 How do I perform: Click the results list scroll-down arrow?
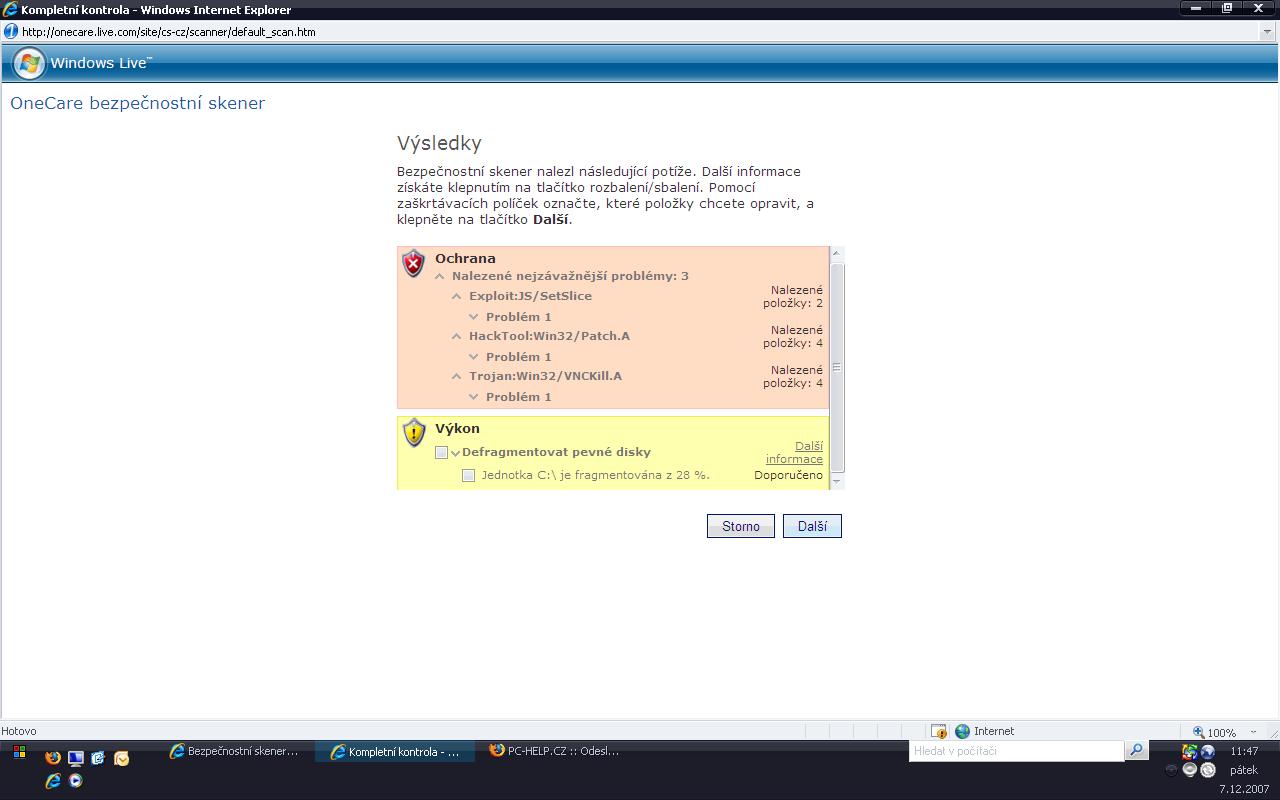click(837, 481)
